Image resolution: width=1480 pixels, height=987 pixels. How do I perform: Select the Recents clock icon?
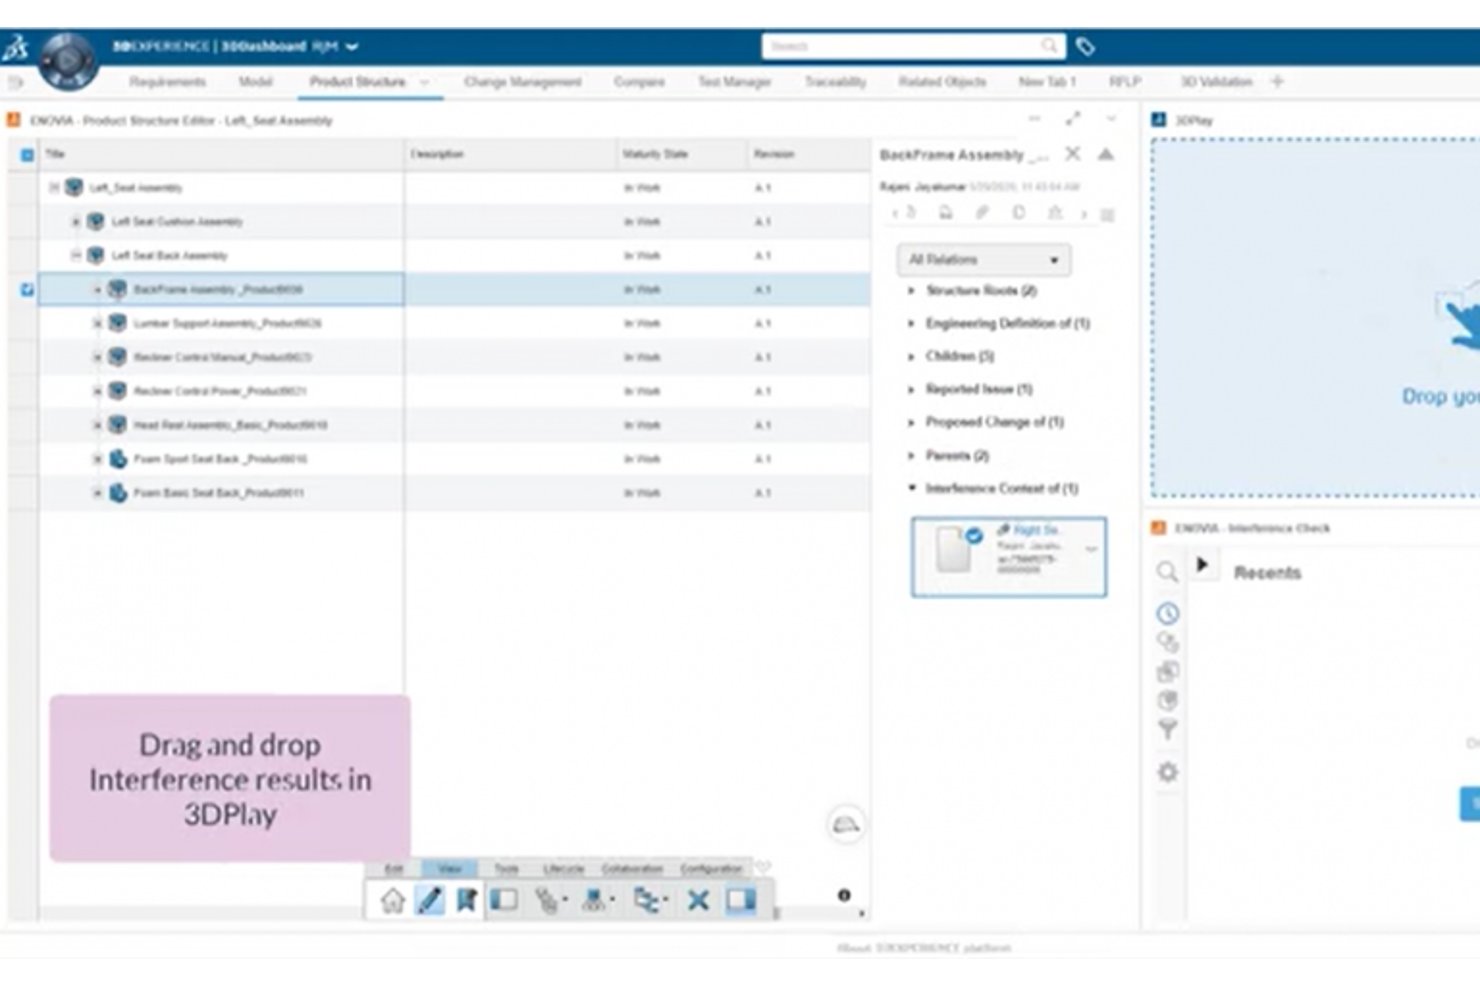[1167, 613]
